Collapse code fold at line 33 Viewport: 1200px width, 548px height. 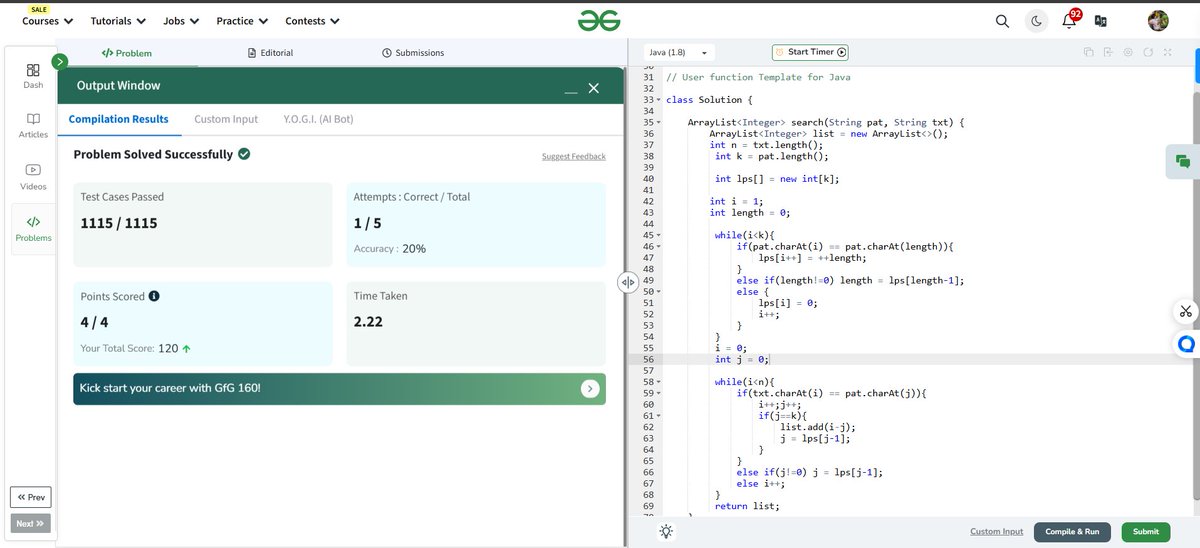click(x=659, y=100)
